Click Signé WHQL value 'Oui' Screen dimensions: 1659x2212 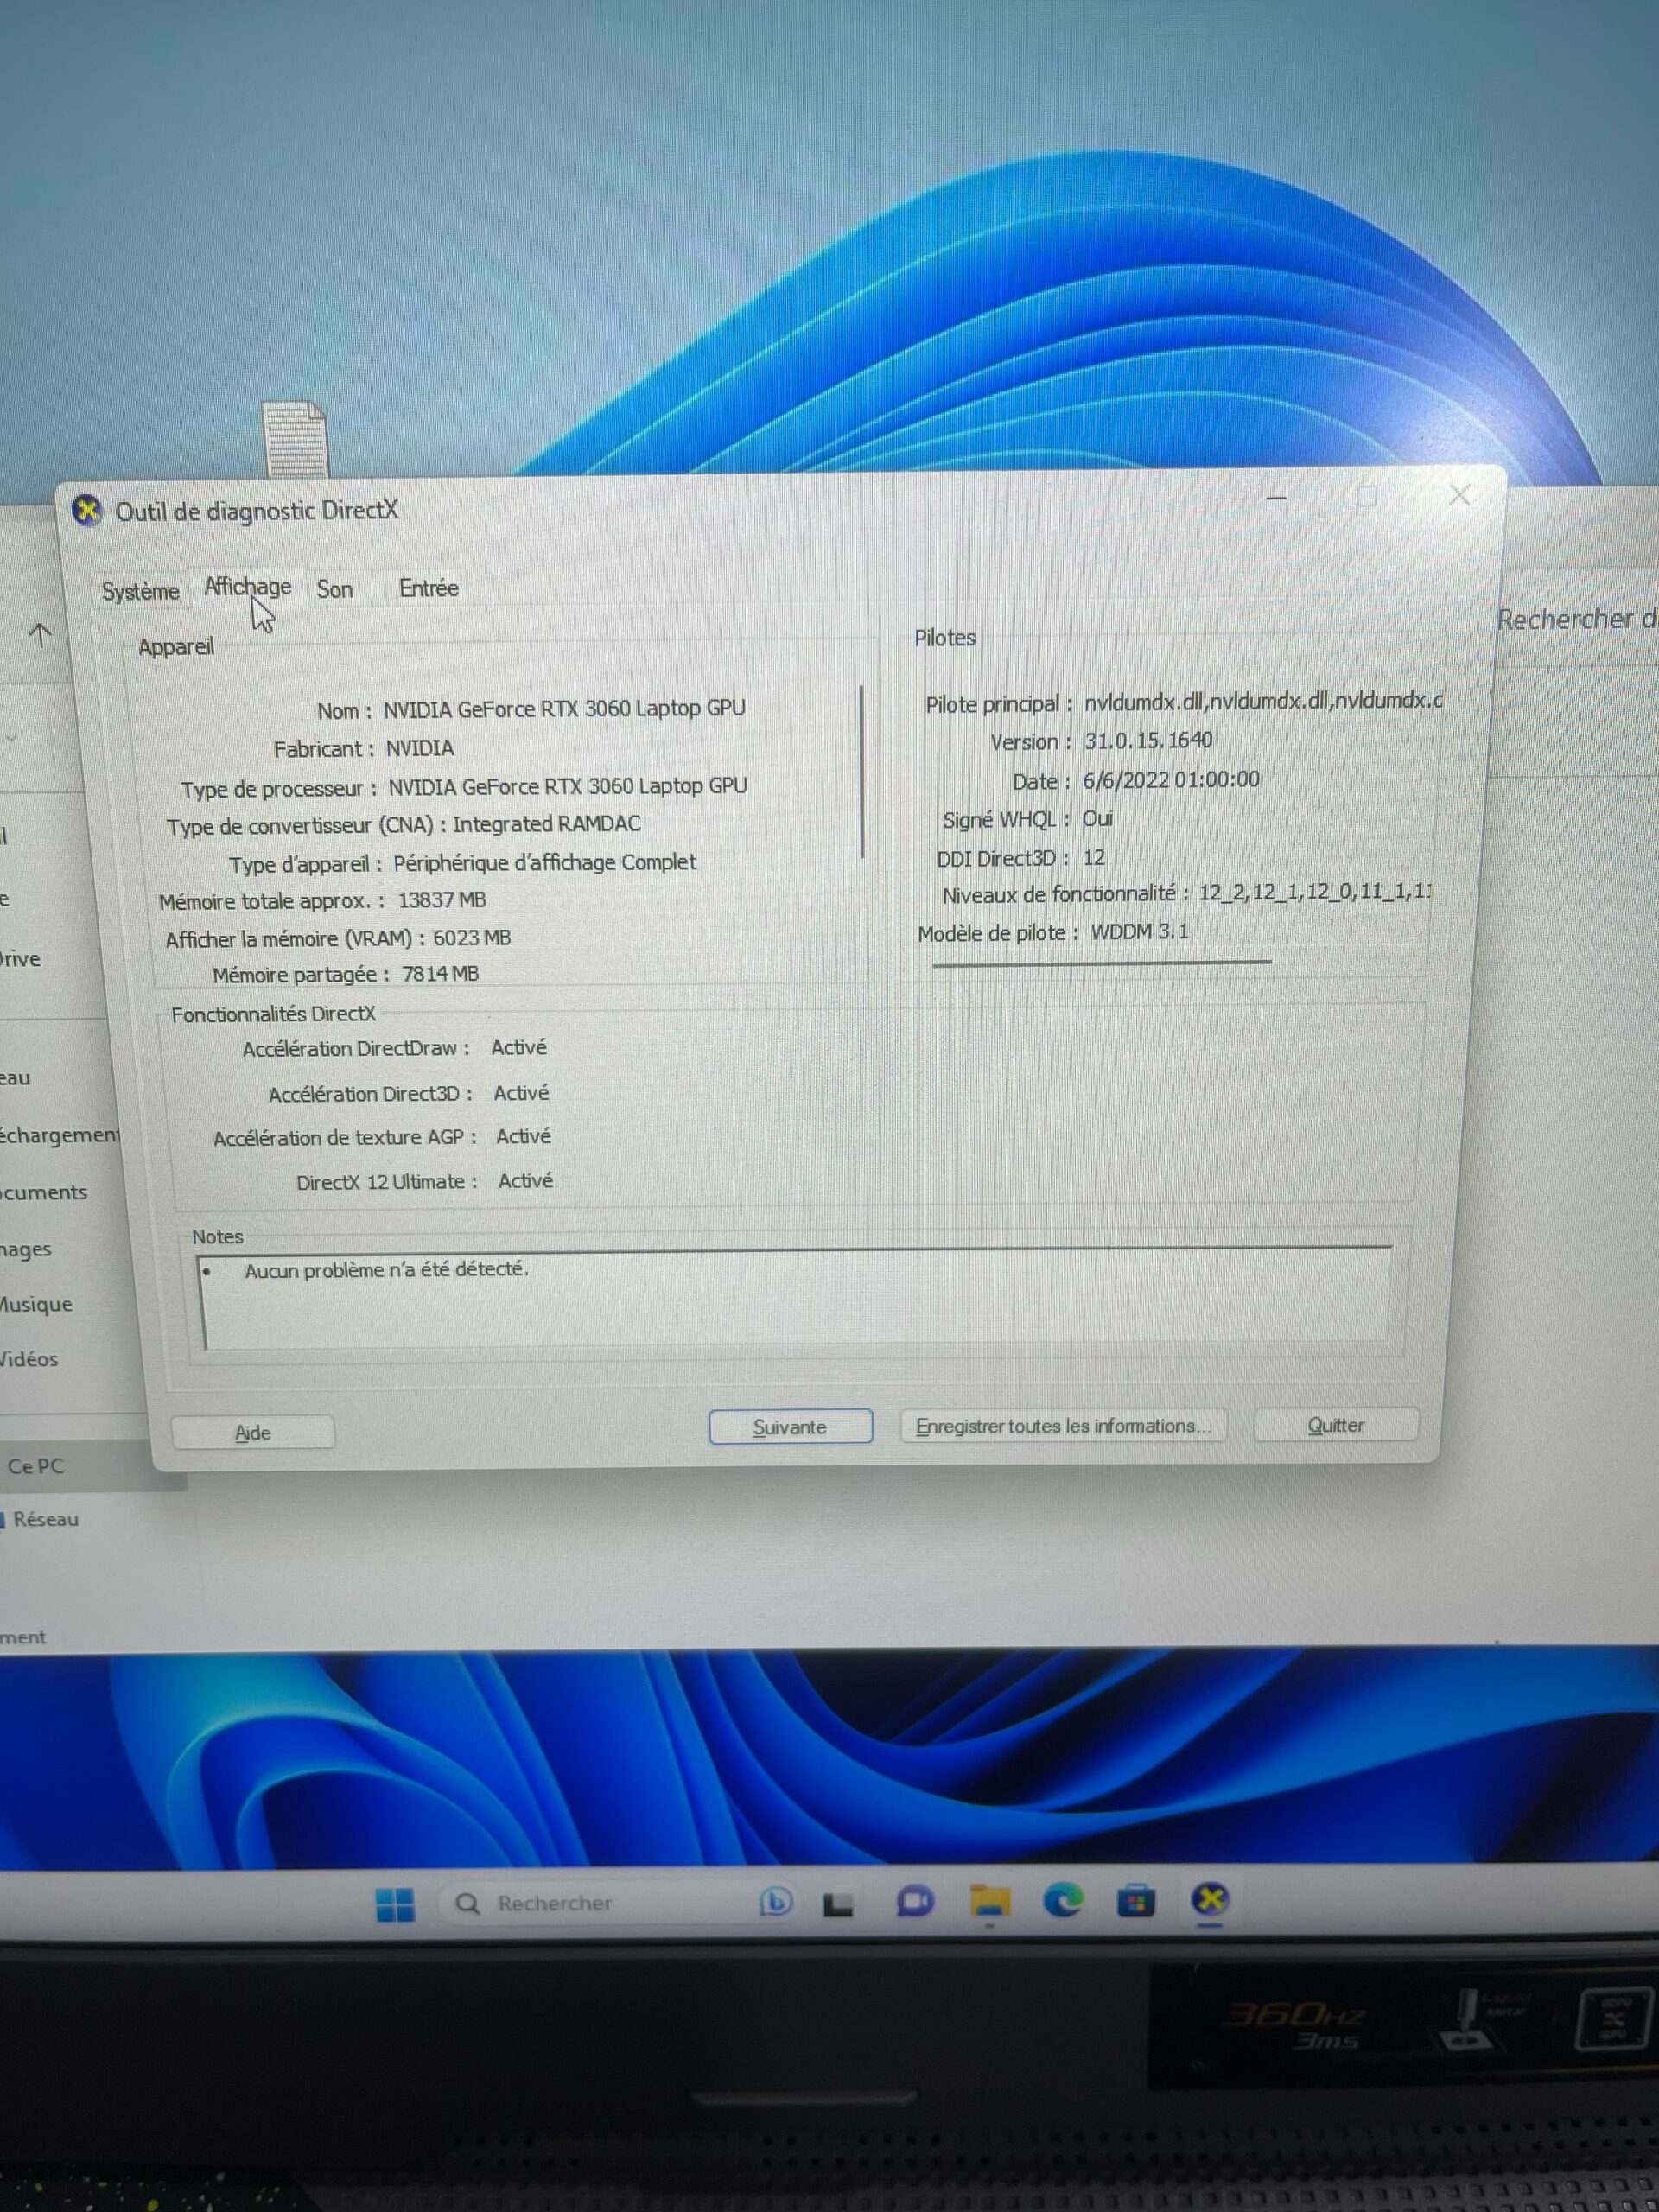pos(1097,818)
